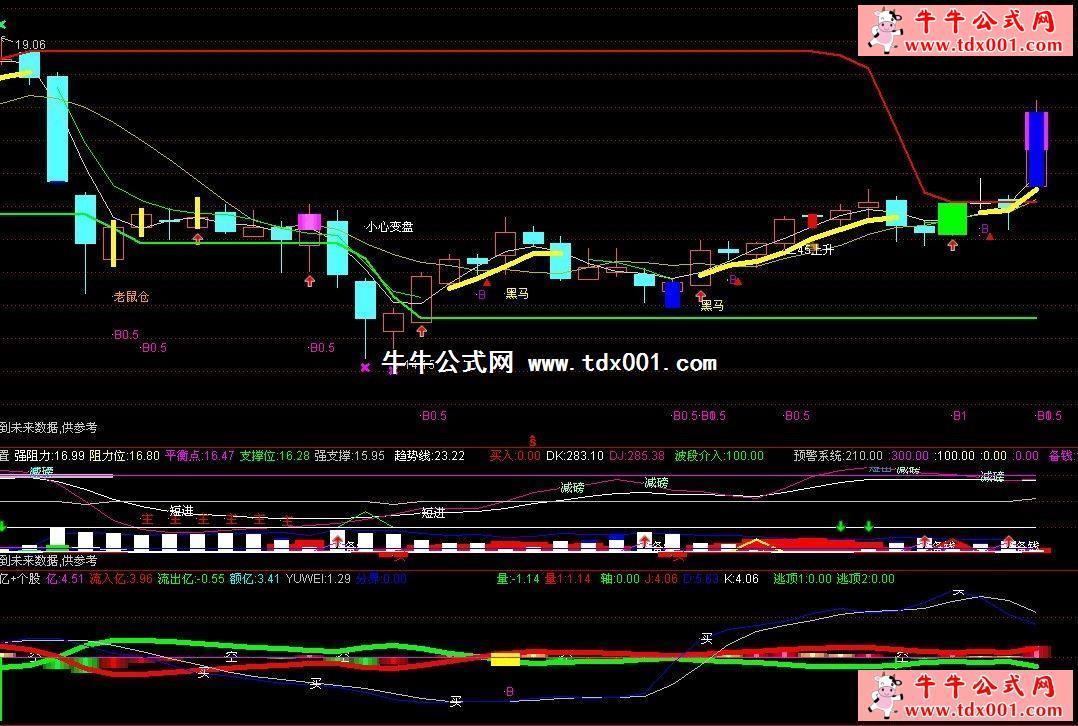The width and height of the screenshot is (1078, 726).
Task: Click the 19.06 high price label
Action: pos(30,45)
